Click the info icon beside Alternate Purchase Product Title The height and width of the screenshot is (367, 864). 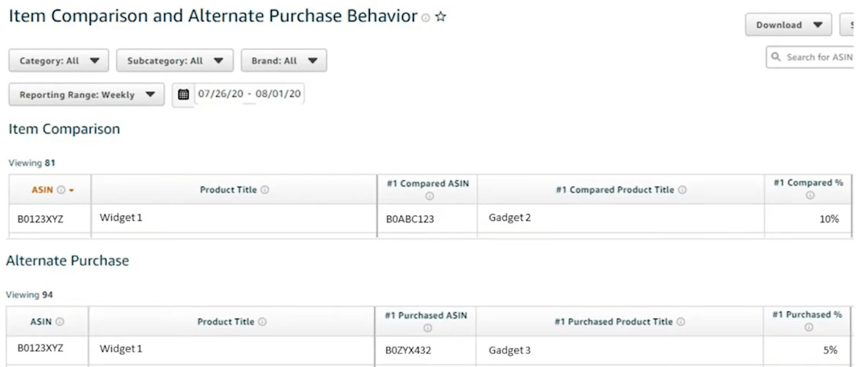262,322
